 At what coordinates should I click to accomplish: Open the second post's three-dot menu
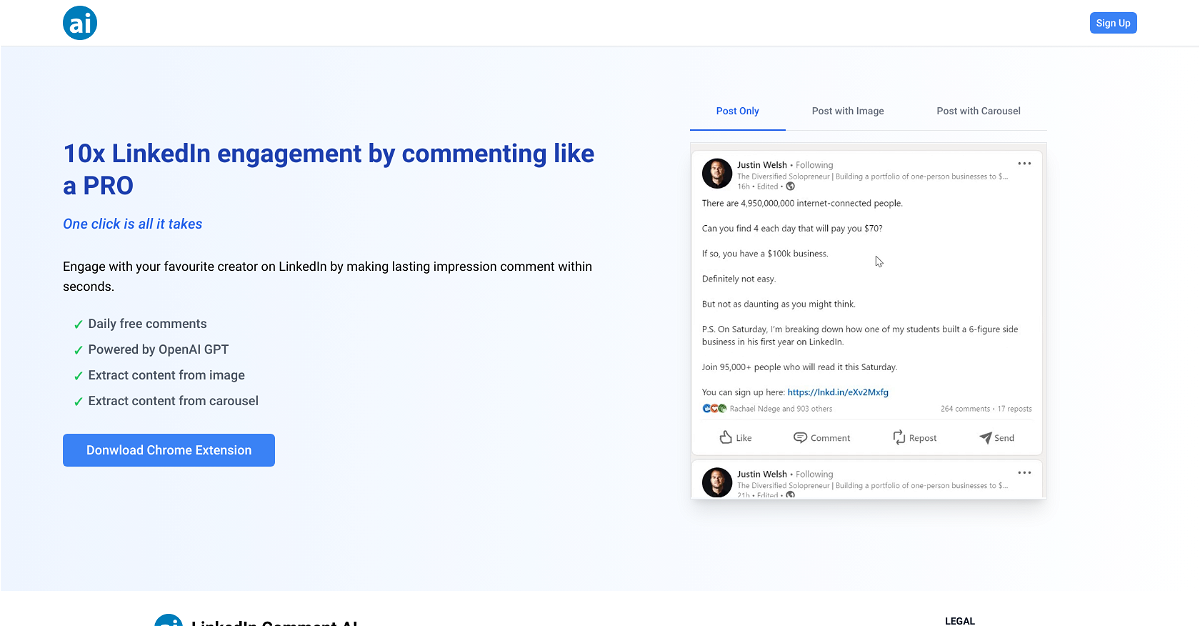click(1024, 473)
